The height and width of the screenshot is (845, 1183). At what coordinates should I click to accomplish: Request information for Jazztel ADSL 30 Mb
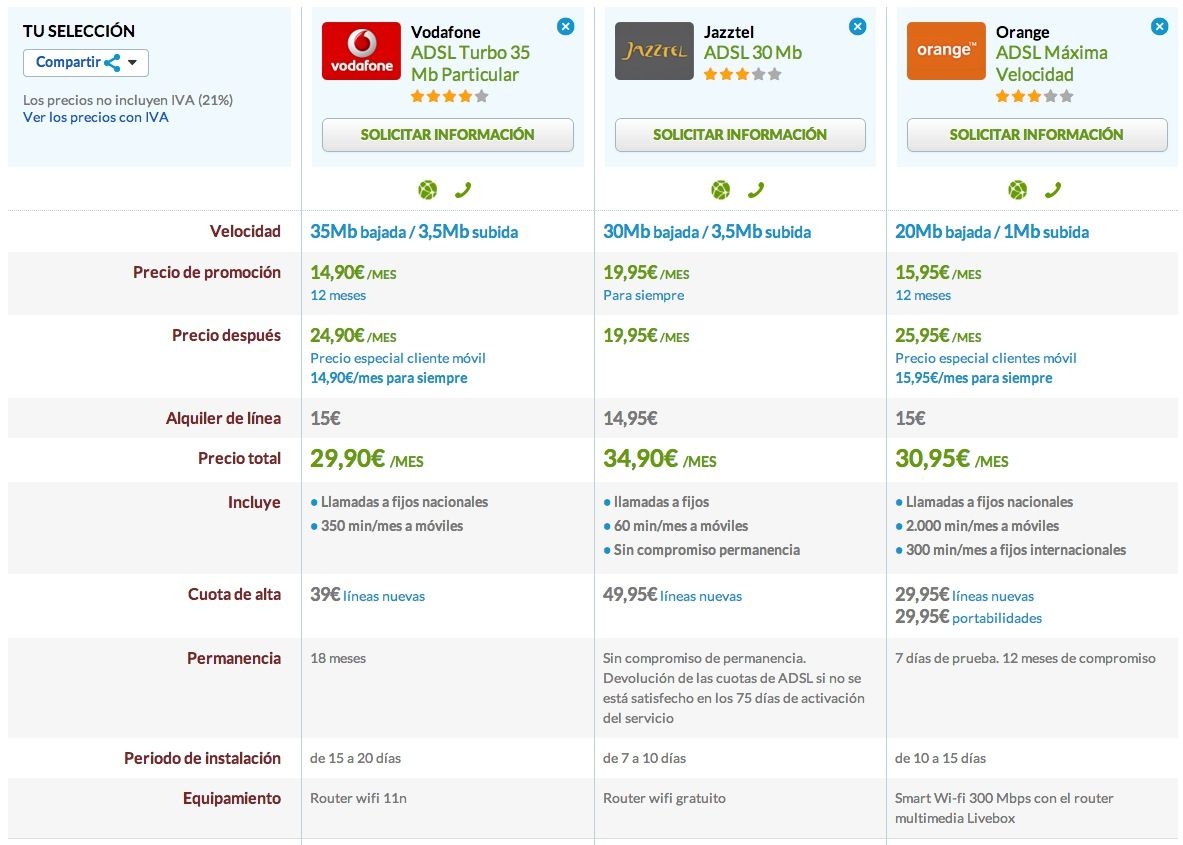pos(740,135)
